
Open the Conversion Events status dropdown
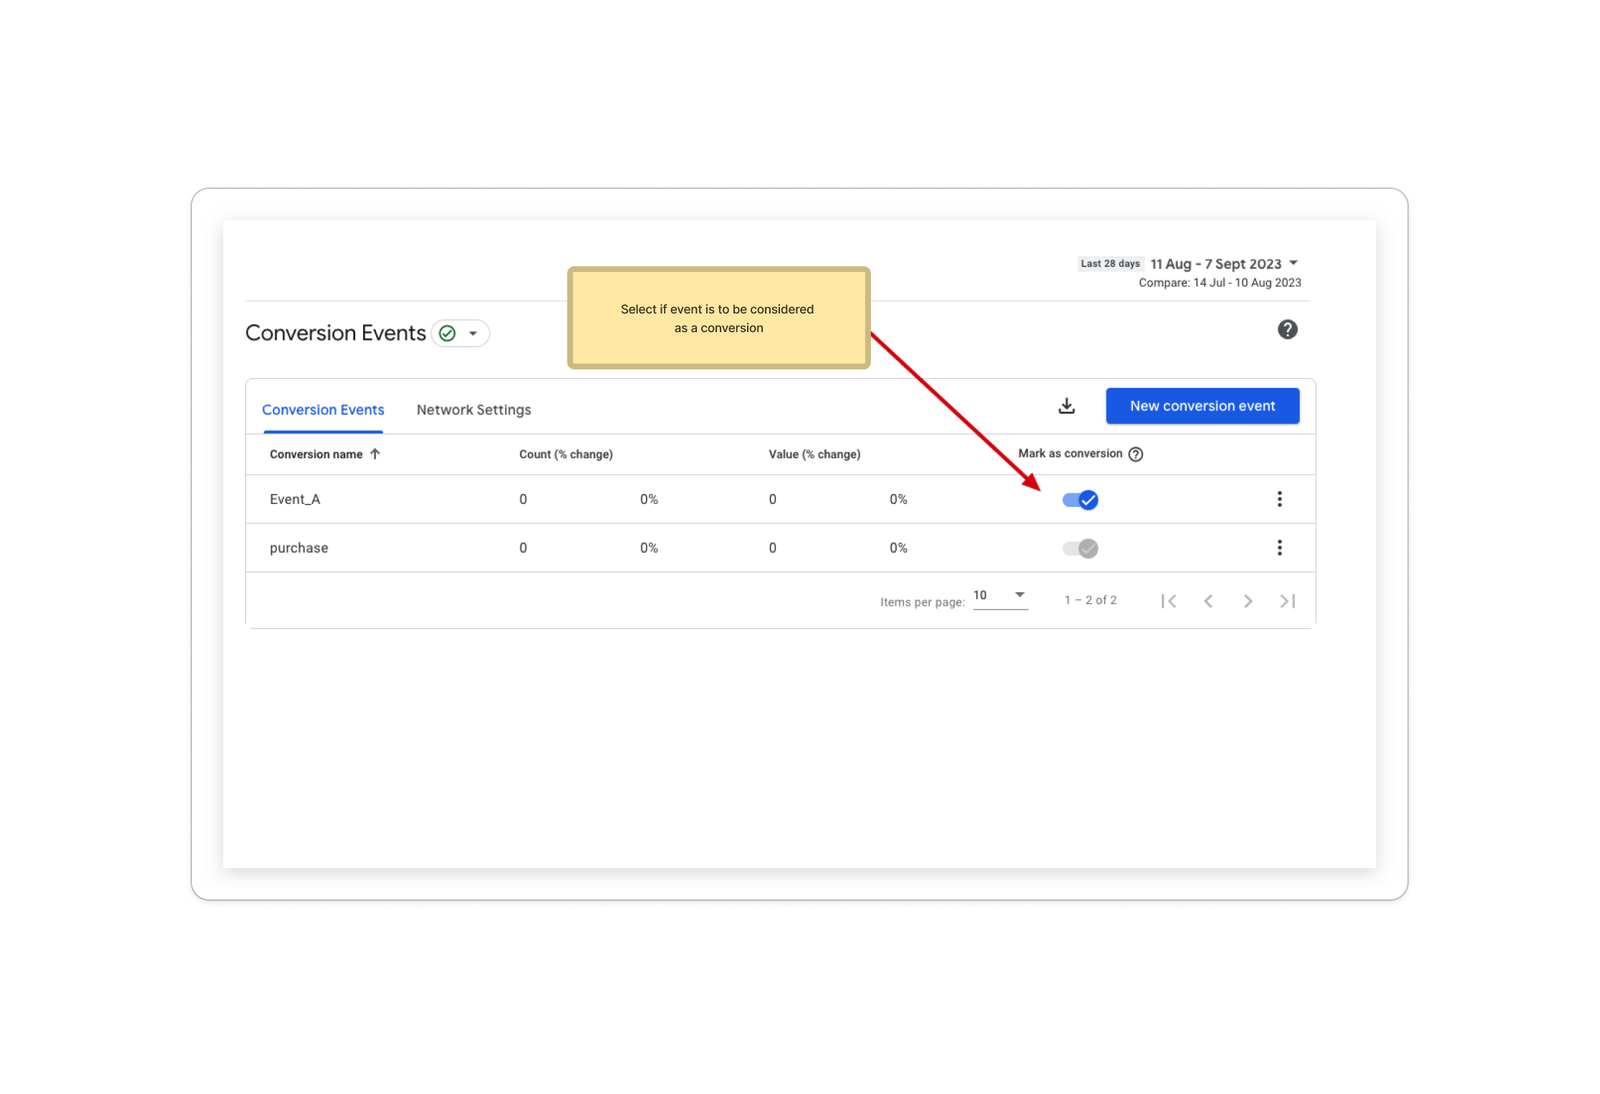[x=461, y=333]
